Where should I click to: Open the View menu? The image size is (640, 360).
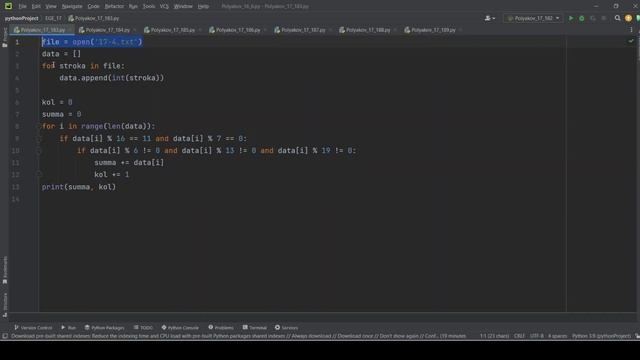click(x=51, y=7)
